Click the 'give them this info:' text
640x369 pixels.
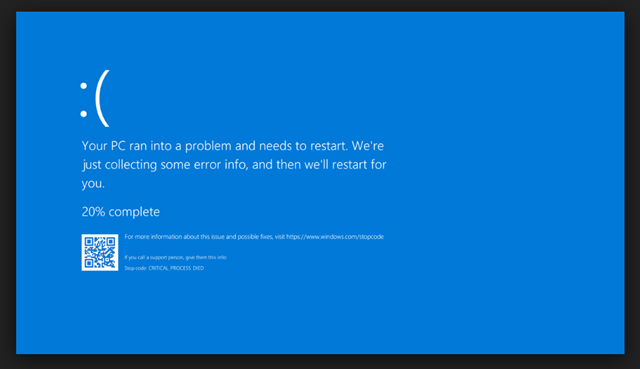coord(206,258)
